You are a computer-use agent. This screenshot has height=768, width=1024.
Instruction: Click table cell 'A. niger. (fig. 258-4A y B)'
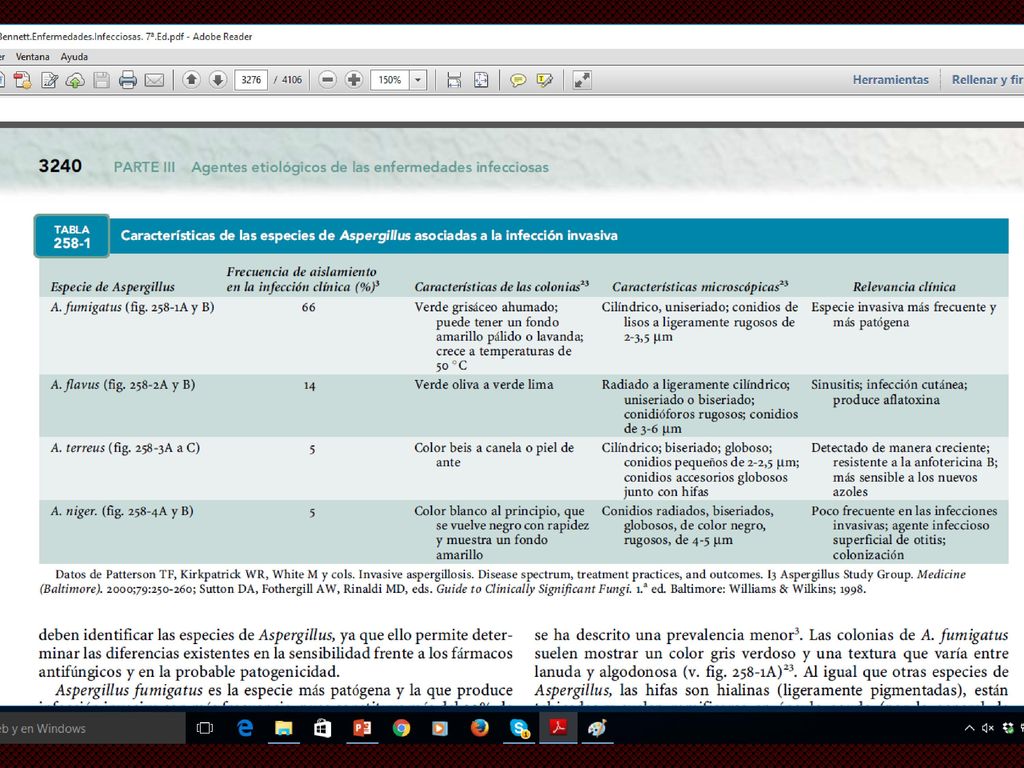tap(122, 511)
